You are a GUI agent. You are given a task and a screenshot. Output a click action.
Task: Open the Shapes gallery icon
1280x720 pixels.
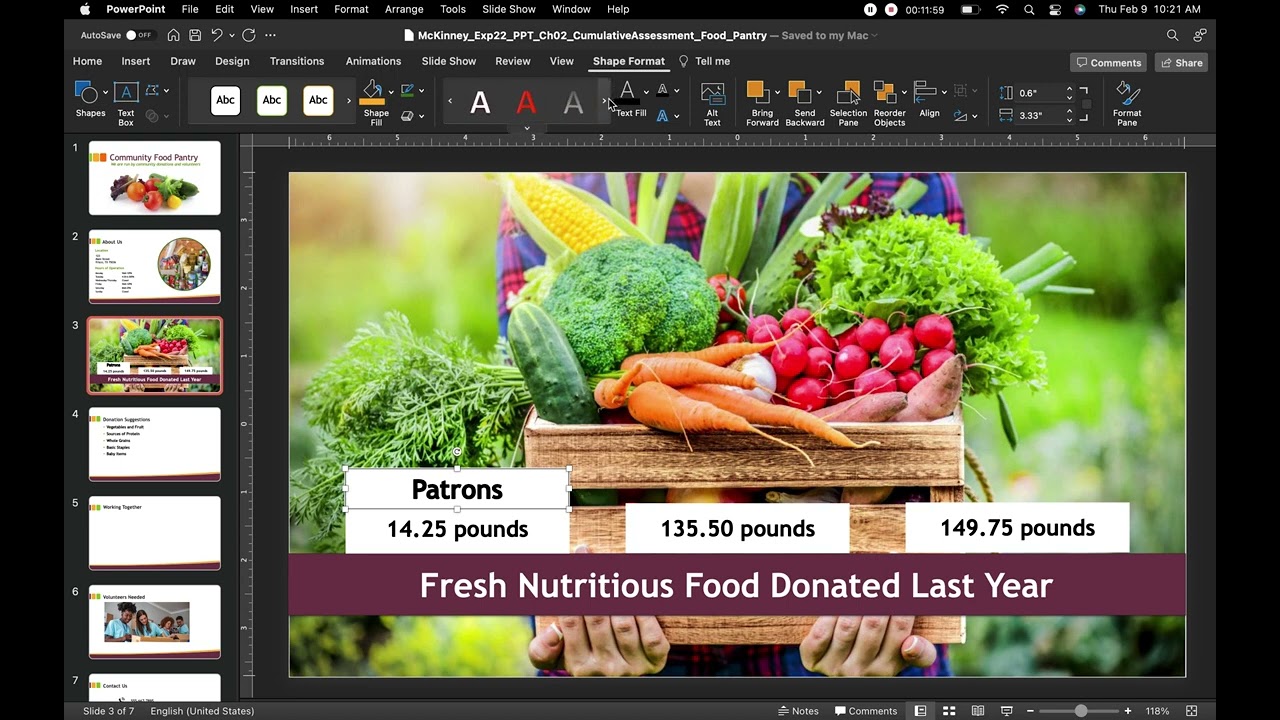[86, 93]
